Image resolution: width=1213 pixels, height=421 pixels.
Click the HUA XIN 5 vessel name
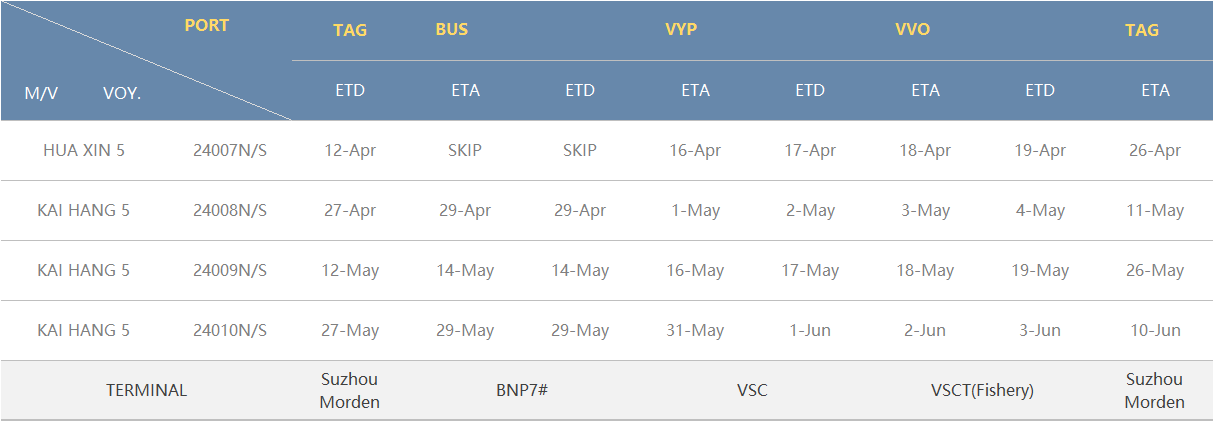coord(84,150)
